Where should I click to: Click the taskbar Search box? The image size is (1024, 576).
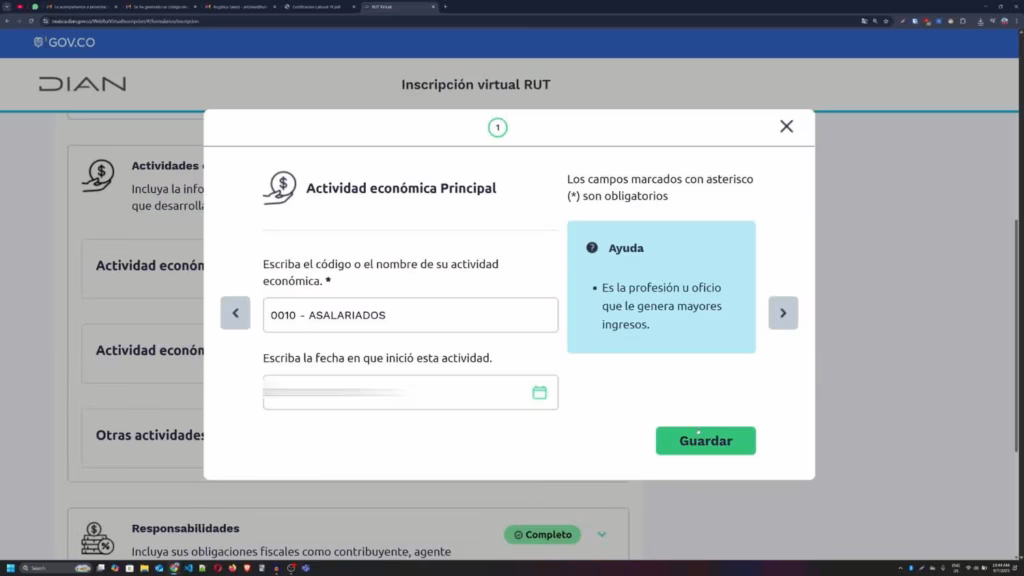coord(56,568)
